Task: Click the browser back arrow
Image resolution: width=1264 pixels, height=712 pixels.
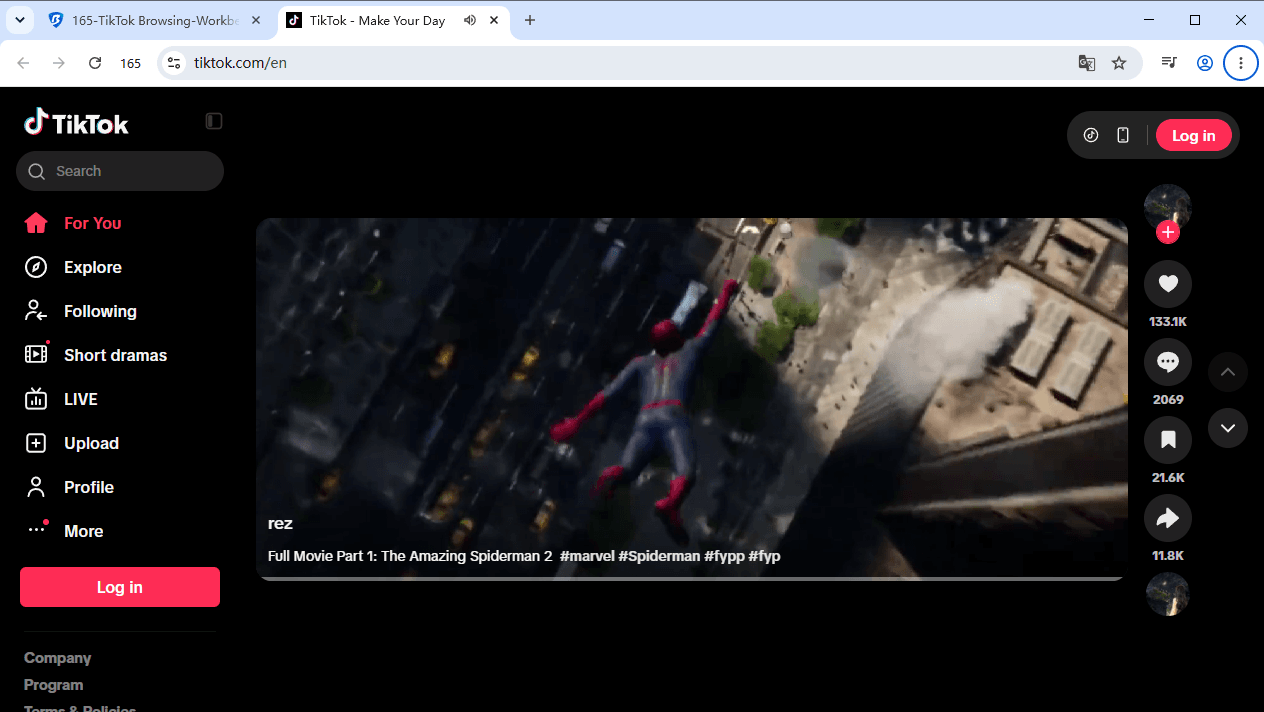Action: [x=23, y=63]
